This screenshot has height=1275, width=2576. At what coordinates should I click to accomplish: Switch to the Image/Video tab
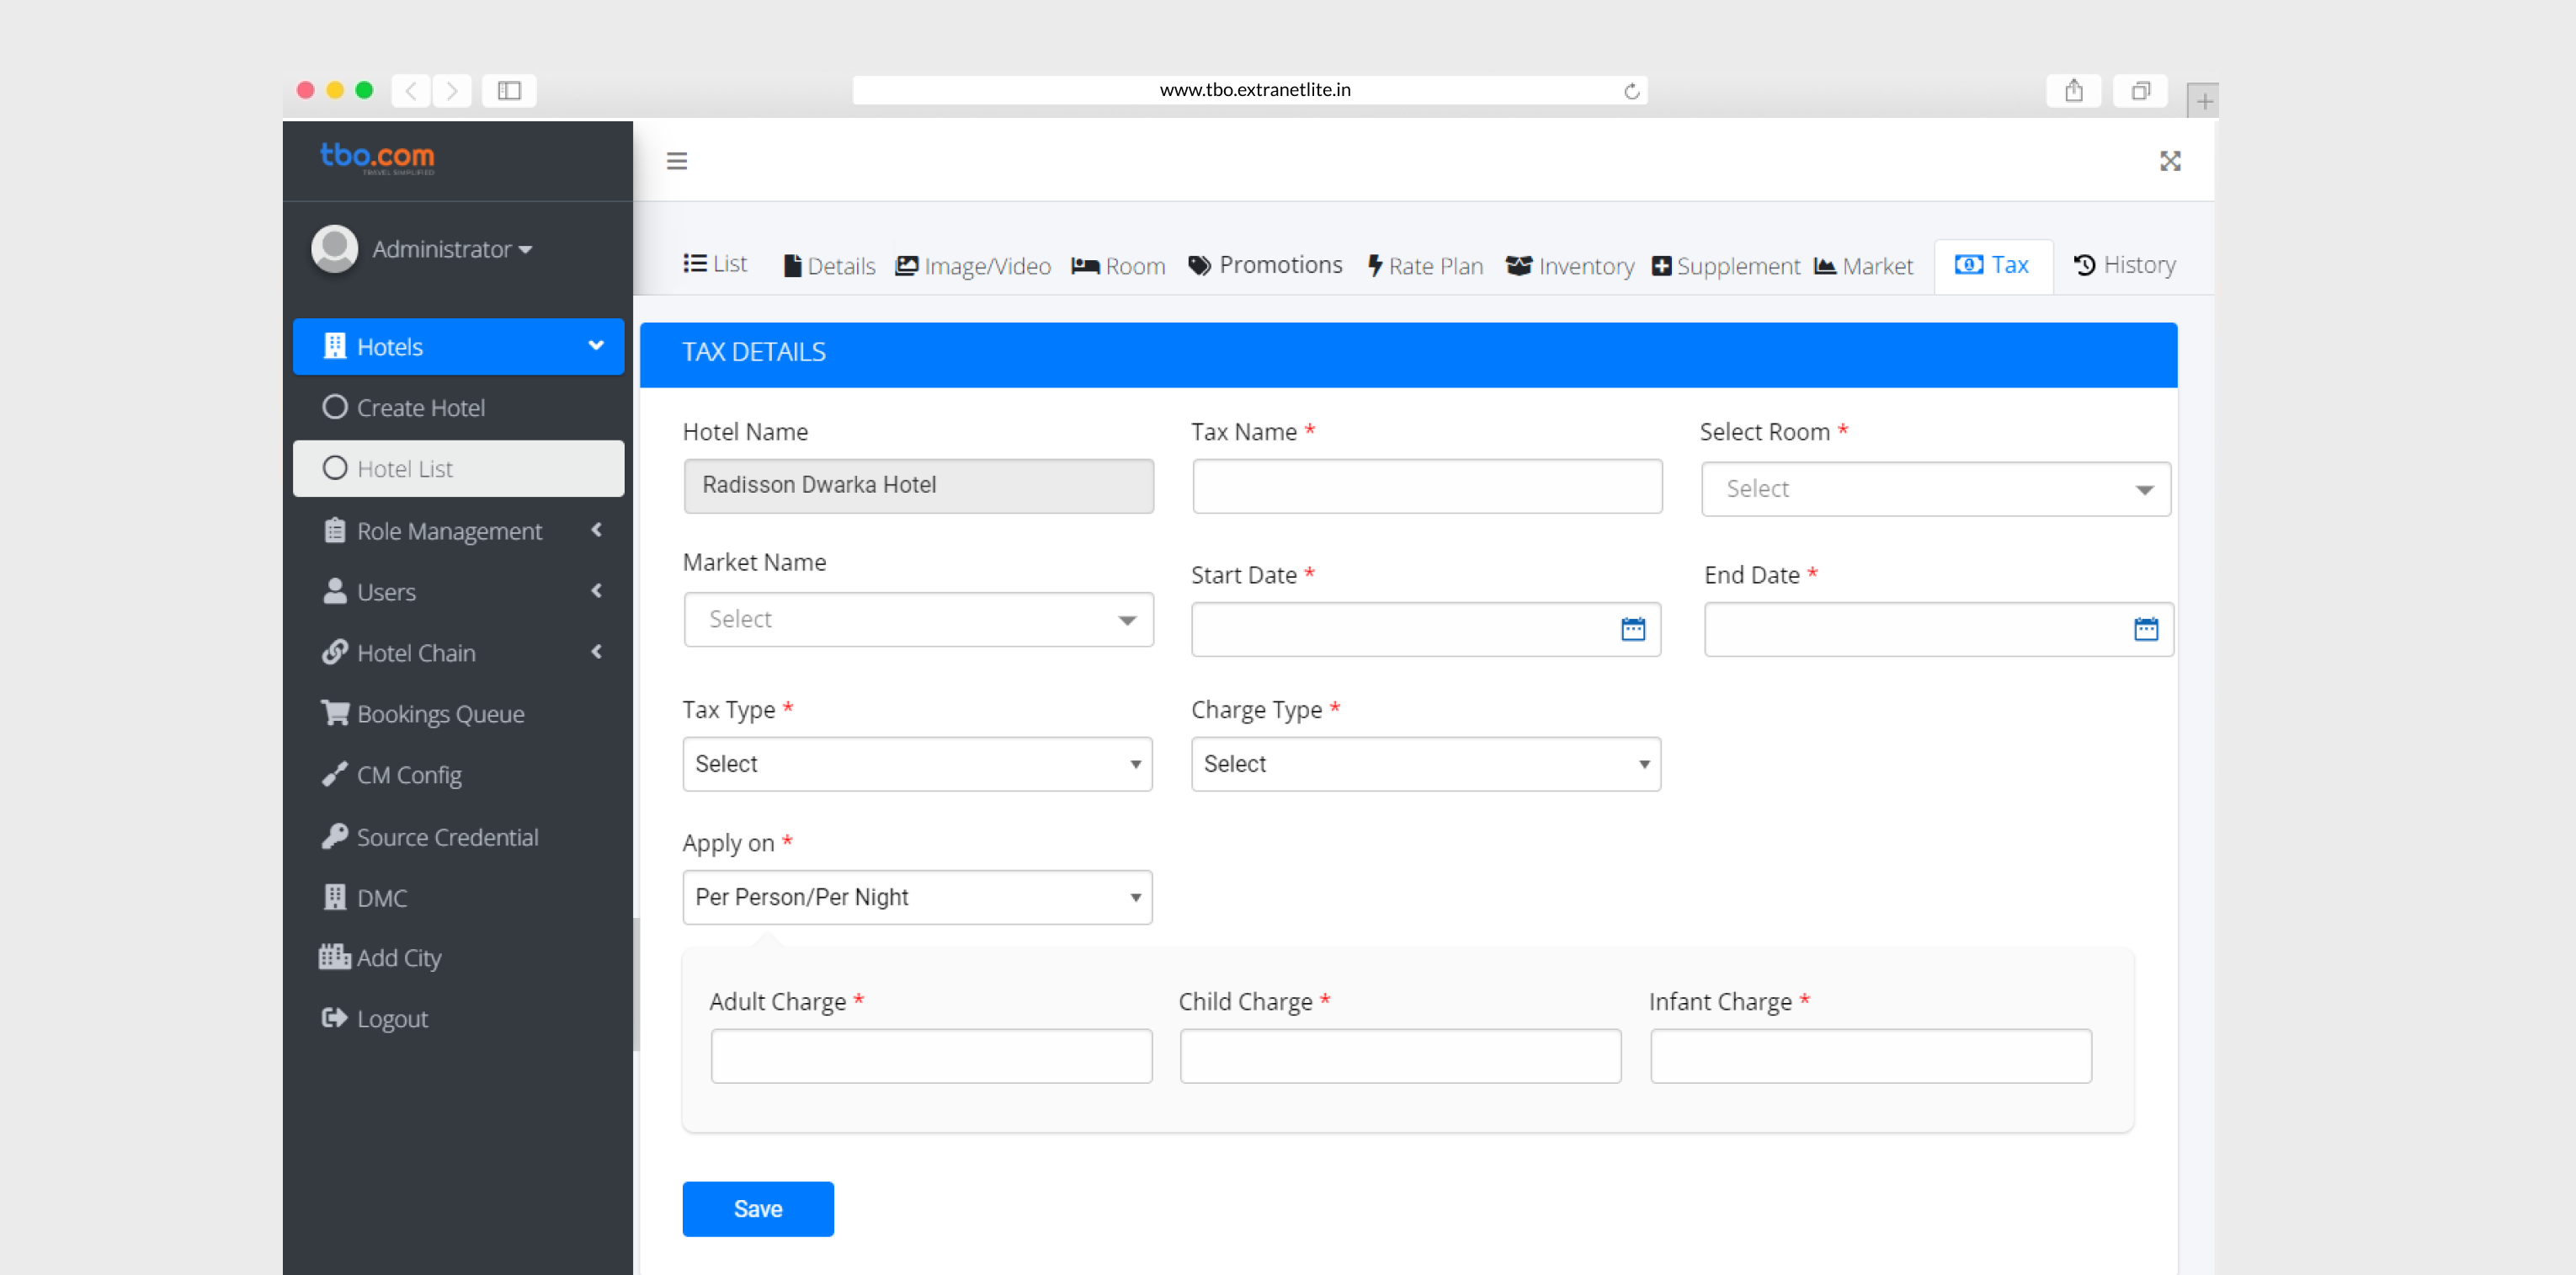(973, 266)
